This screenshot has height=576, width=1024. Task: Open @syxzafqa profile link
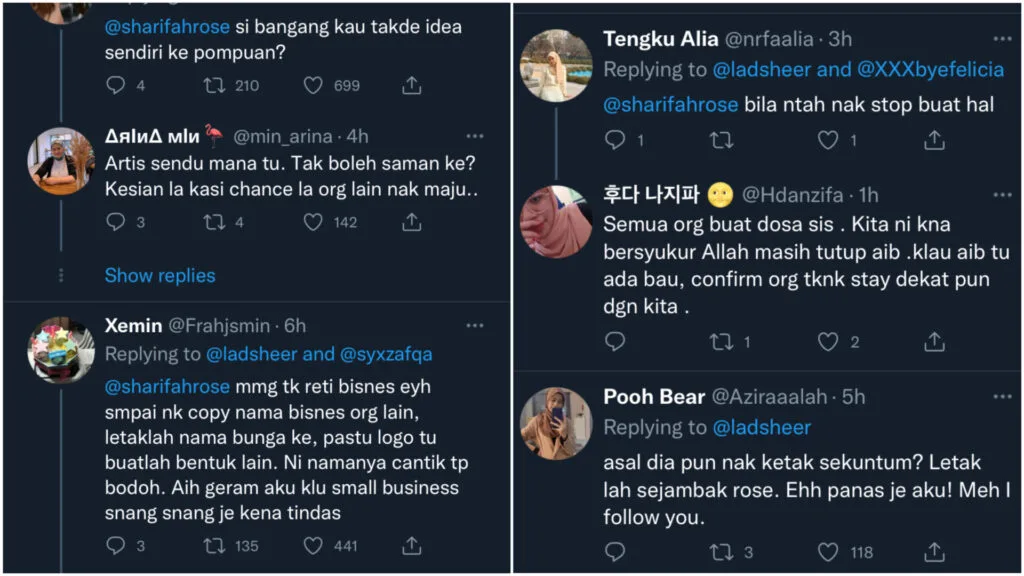(386, 354)
